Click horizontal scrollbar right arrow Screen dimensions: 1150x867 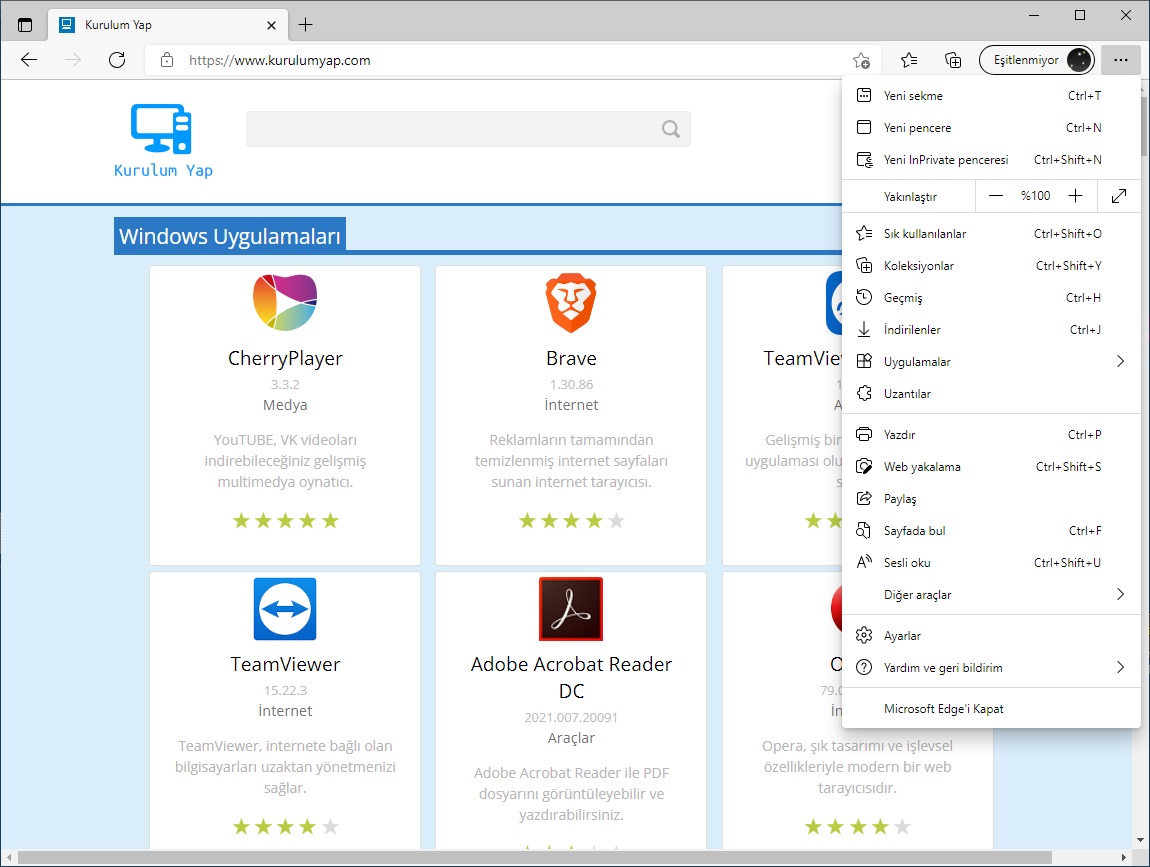(1124, 857)
